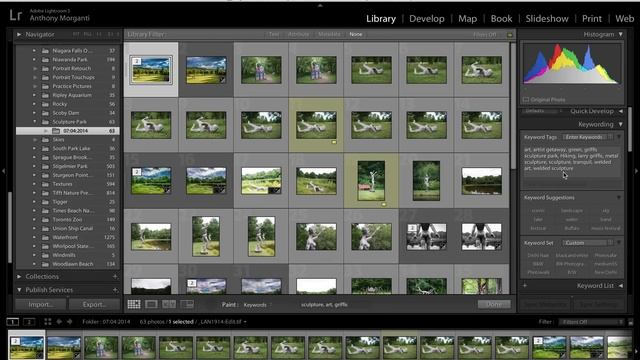The height and width of the screenshot is (360, 640).
Task: Open the Web module
Action: click(624, 19)
